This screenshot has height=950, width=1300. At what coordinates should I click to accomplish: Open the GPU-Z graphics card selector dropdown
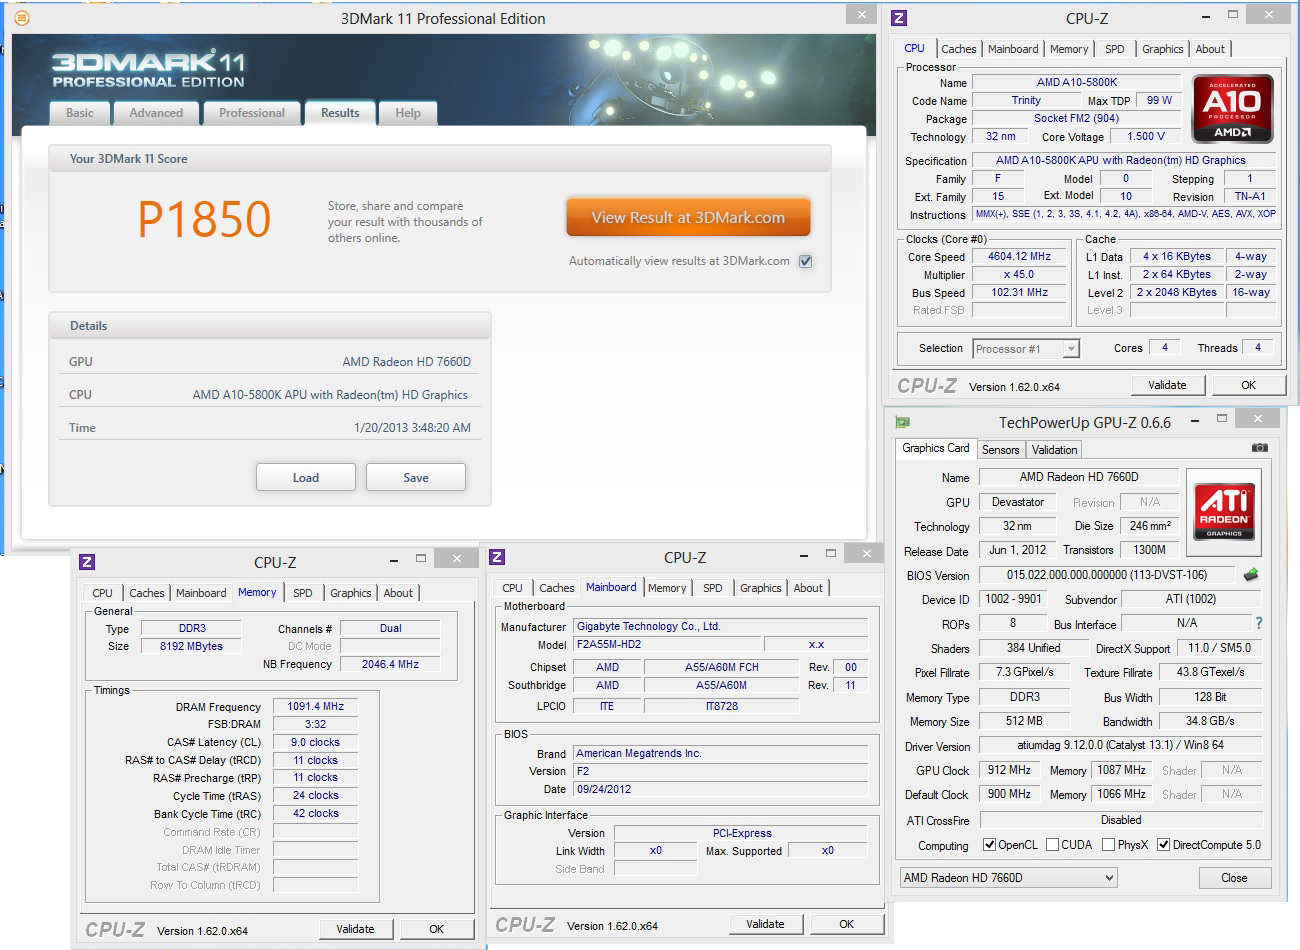coord(1008,878)
